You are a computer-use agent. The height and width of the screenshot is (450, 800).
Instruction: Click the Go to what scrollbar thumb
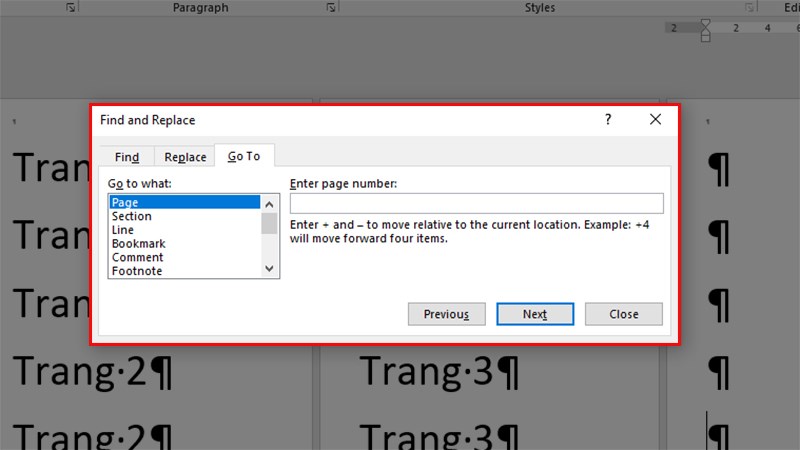click(269, 223)
